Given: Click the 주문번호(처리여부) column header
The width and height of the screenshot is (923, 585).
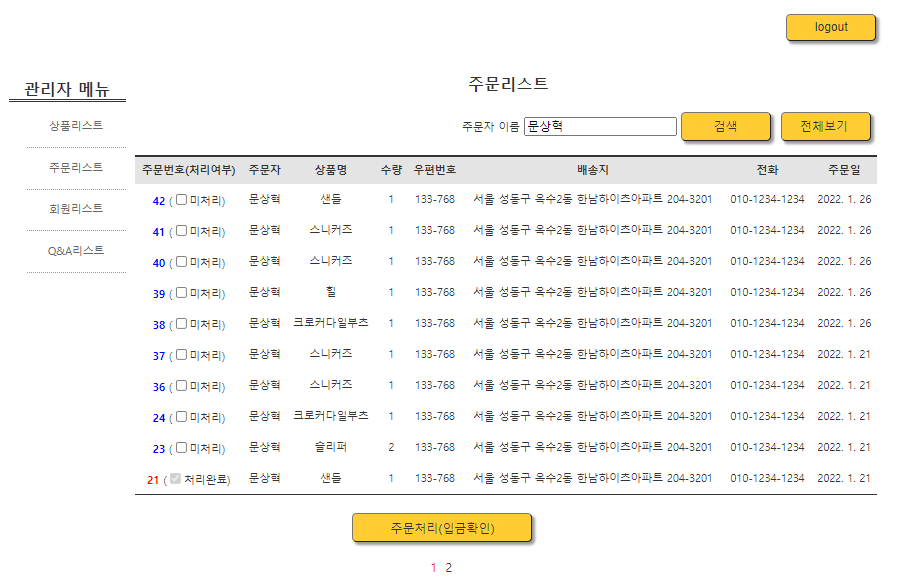Looking at the screenshot, I should pyautogui.click(x=188, y=170).
